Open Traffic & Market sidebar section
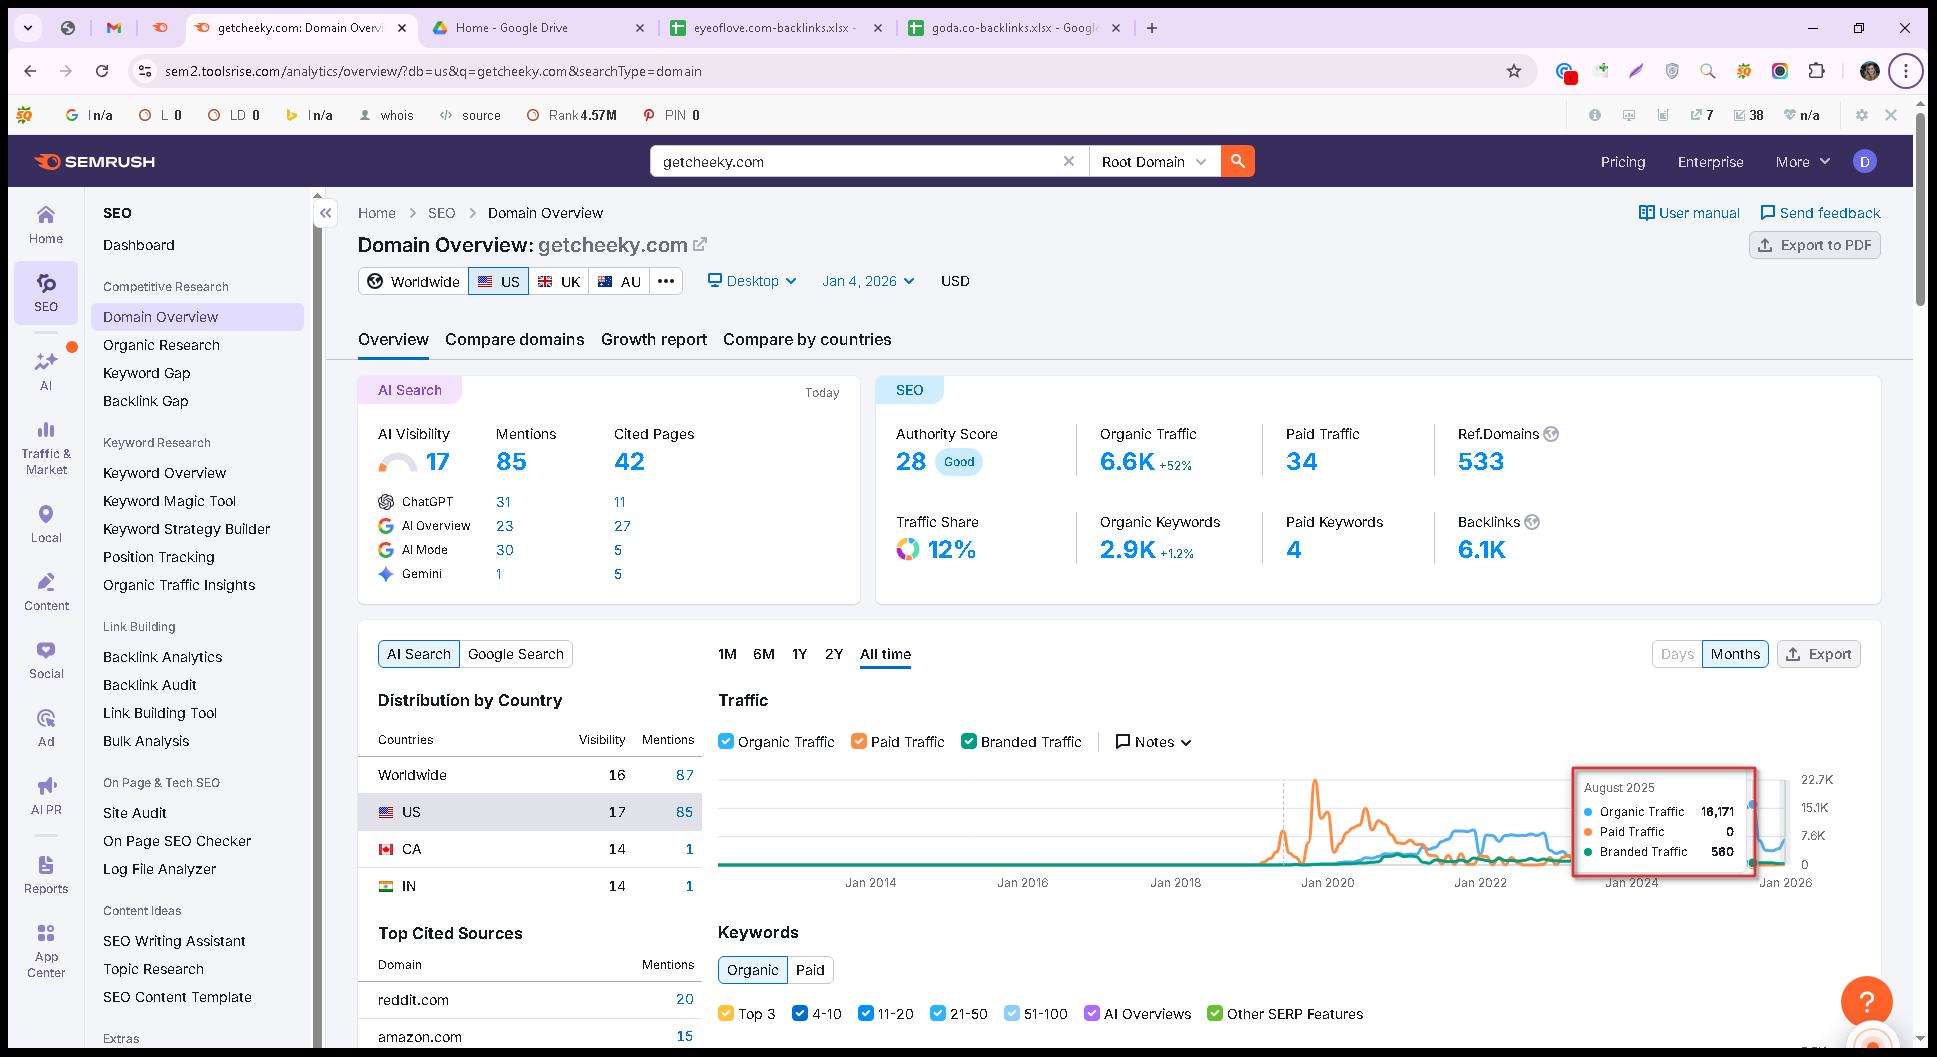Viewport: 1937px width, 1057px height. click(x=46, y=448)
